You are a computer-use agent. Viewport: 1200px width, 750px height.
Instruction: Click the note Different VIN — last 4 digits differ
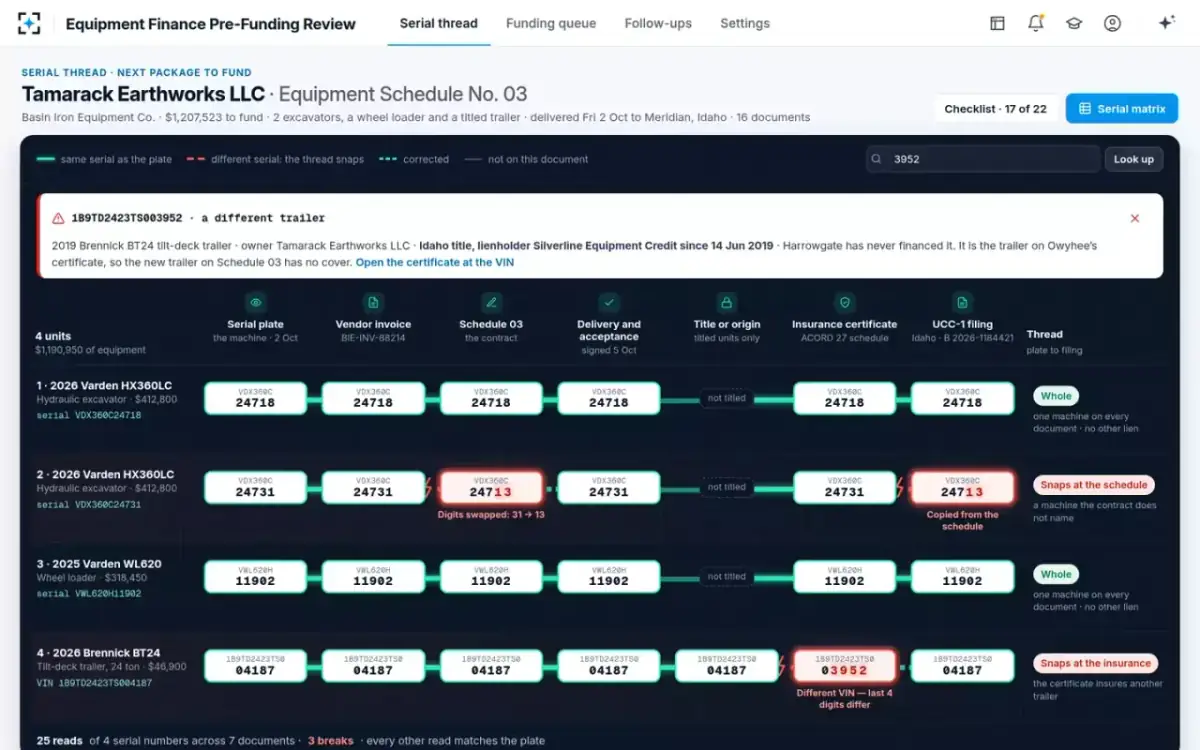pos(844,698)
